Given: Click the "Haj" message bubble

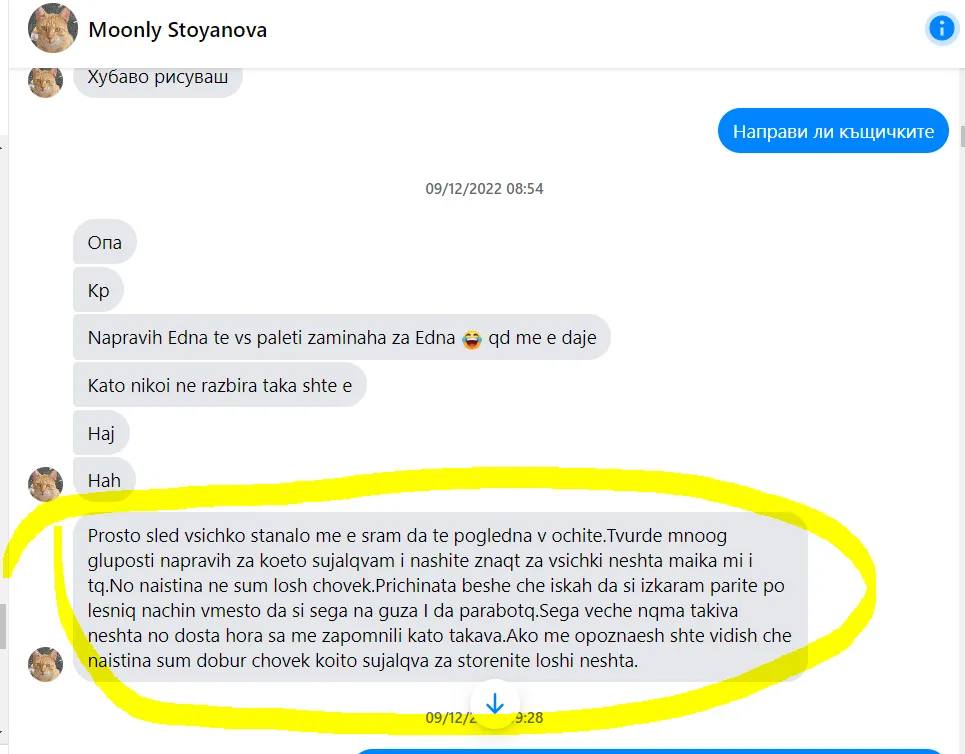Looking at the screenshot, I should (x=101, y=433).
